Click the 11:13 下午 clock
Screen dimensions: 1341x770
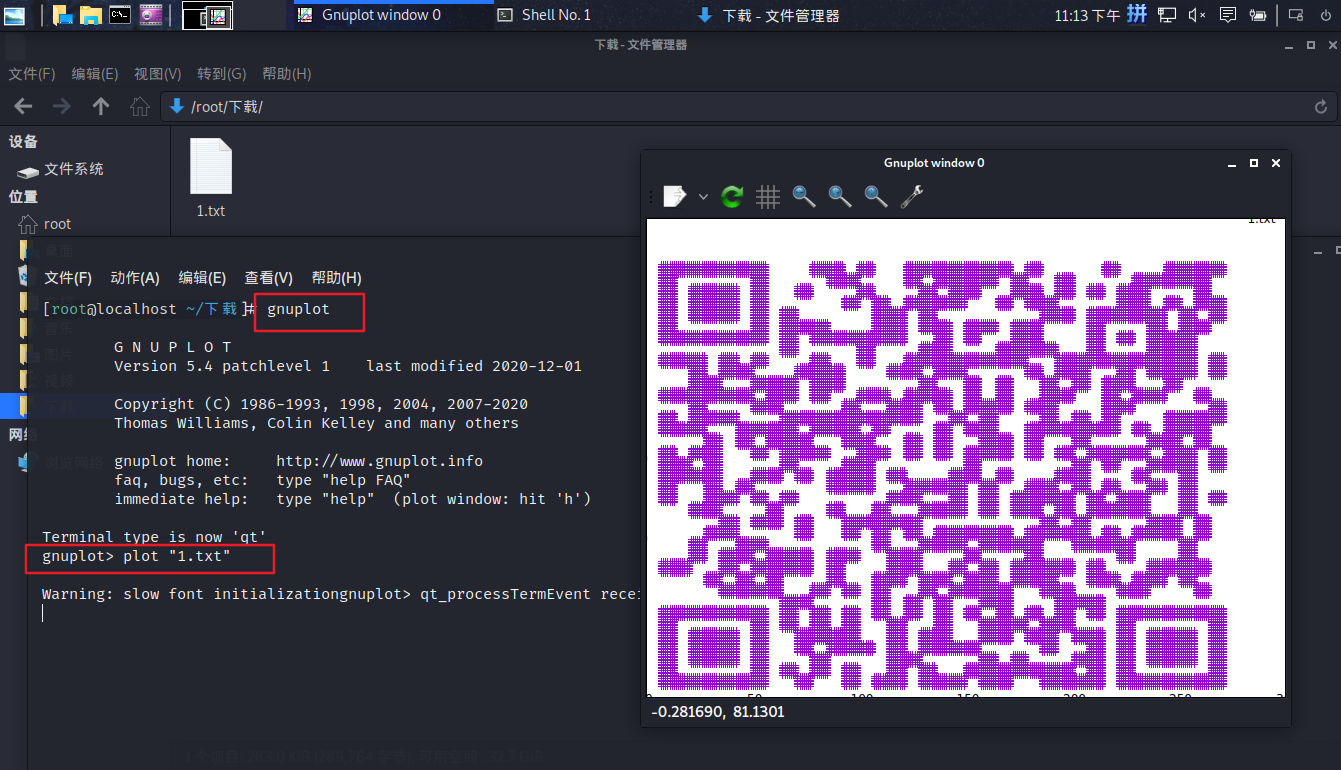pyautogui.click(x=1087, y=15)
